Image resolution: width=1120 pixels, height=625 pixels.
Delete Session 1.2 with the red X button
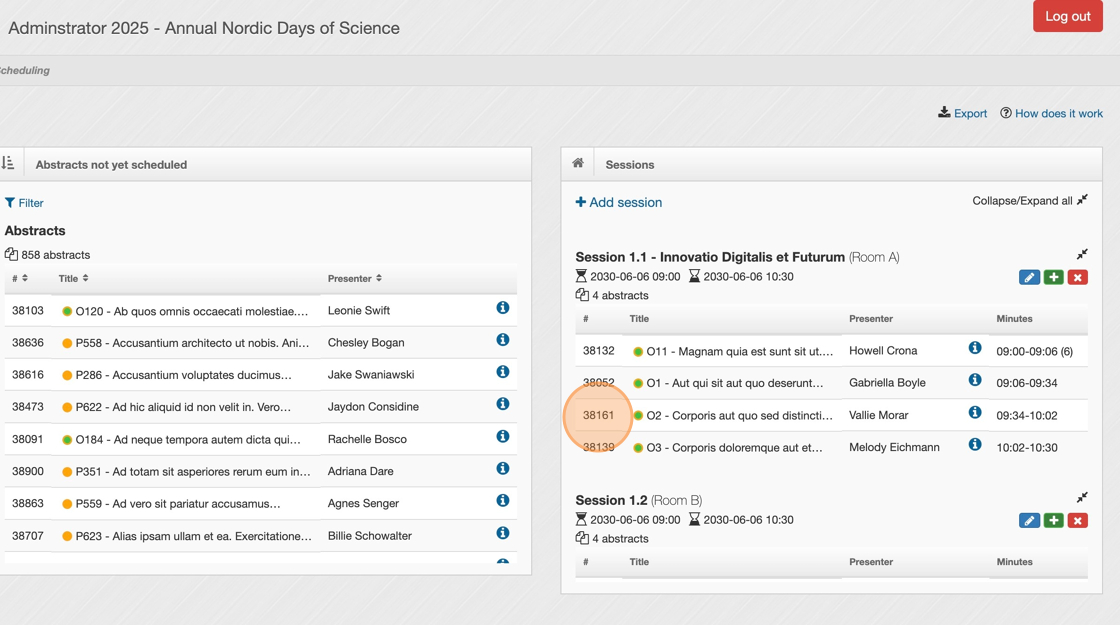(x=1077, y=520)
